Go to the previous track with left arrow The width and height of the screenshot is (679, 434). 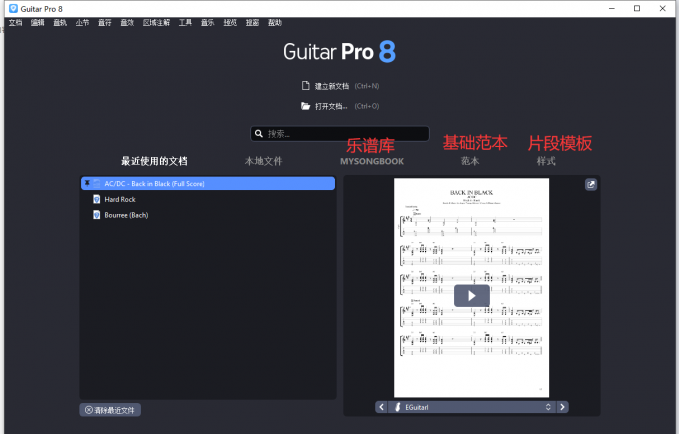pos(381,407)
